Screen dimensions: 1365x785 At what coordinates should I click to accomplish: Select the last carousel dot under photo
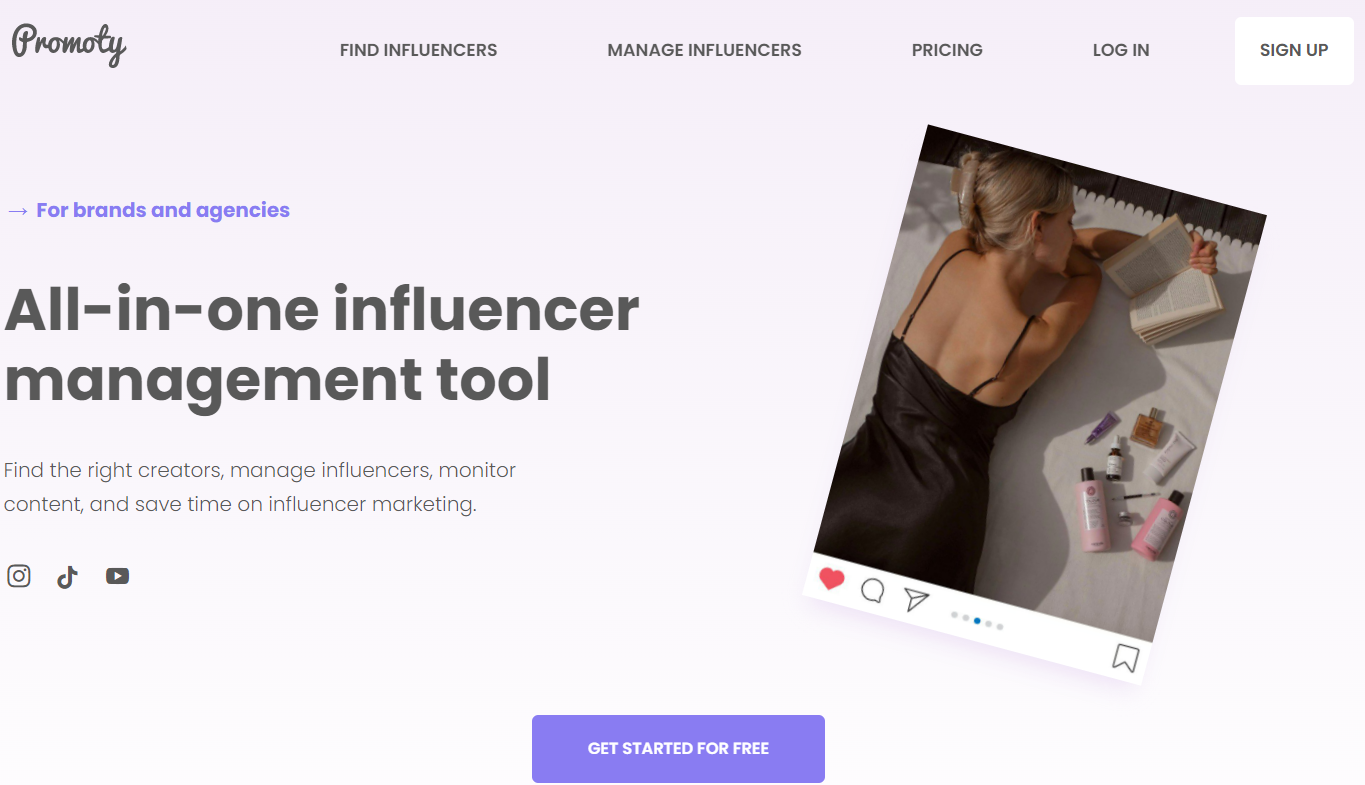click(x=1000, y=627)
